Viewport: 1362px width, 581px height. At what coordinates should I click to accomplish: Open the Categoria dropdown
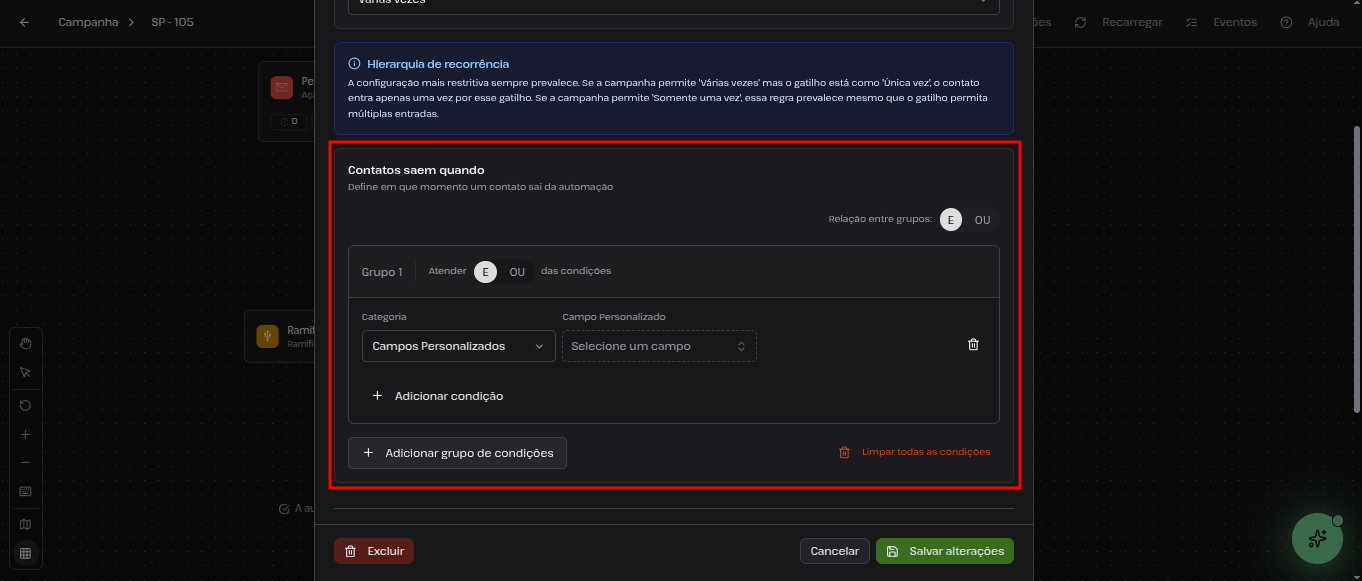point(458,346)
